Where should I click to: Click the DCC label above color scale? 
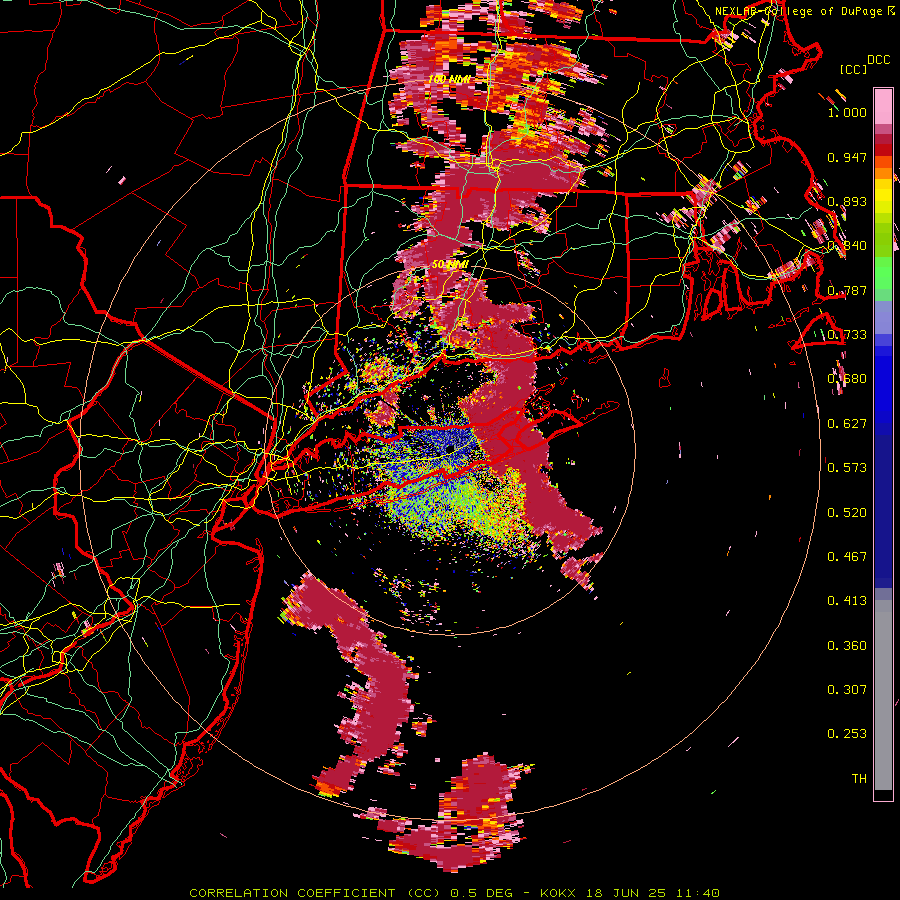pyautogui.click(x=878, y=59)
